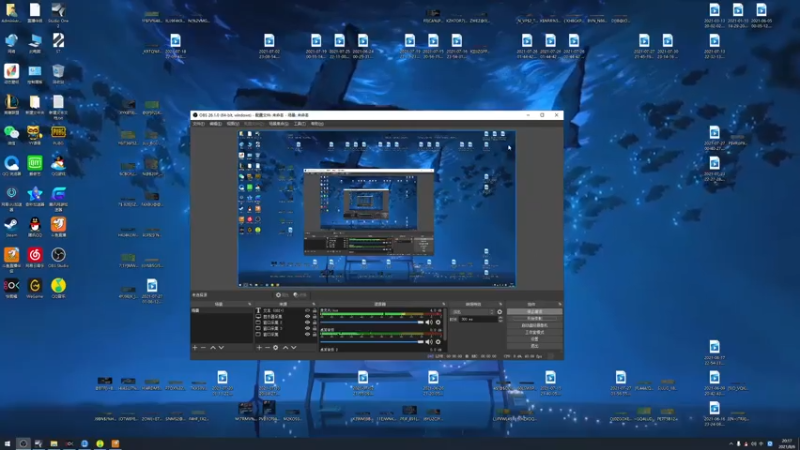Add a new scene with the Scenes plus icon
800x450 pixels.
click(x=194, y=347)
